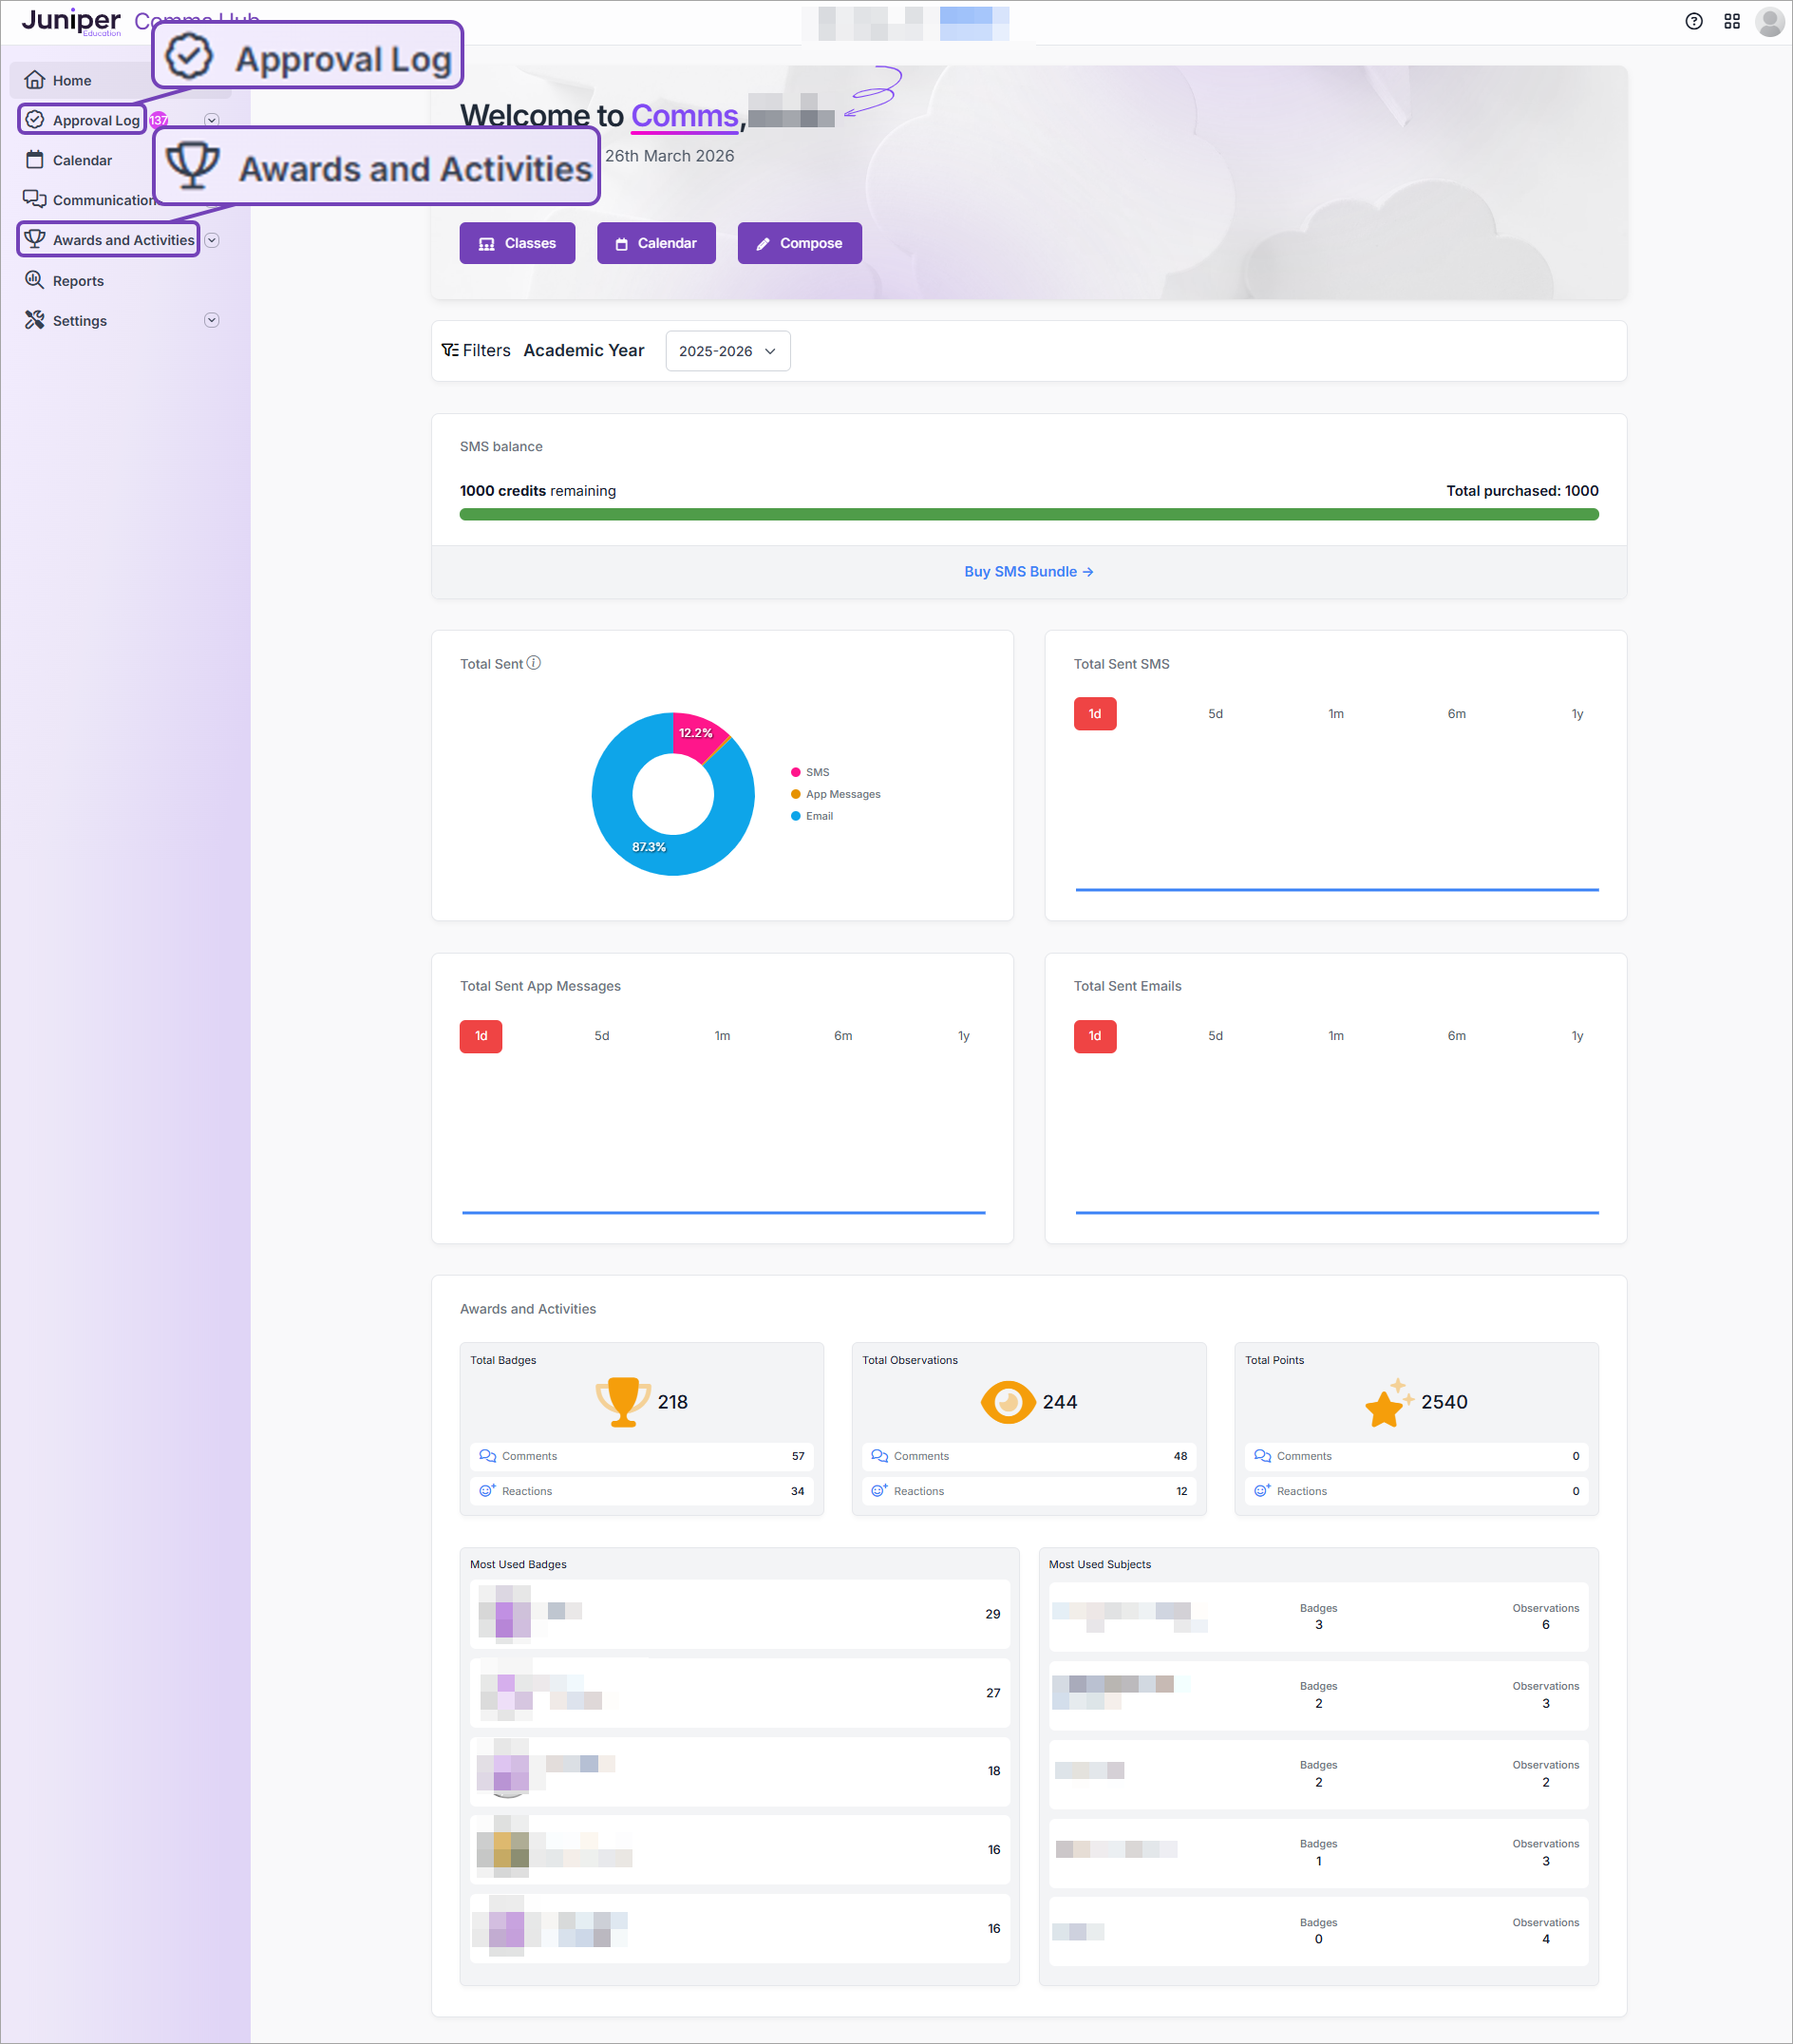
Task: Click the Home icon in sidebar
Action: point(35,80)
